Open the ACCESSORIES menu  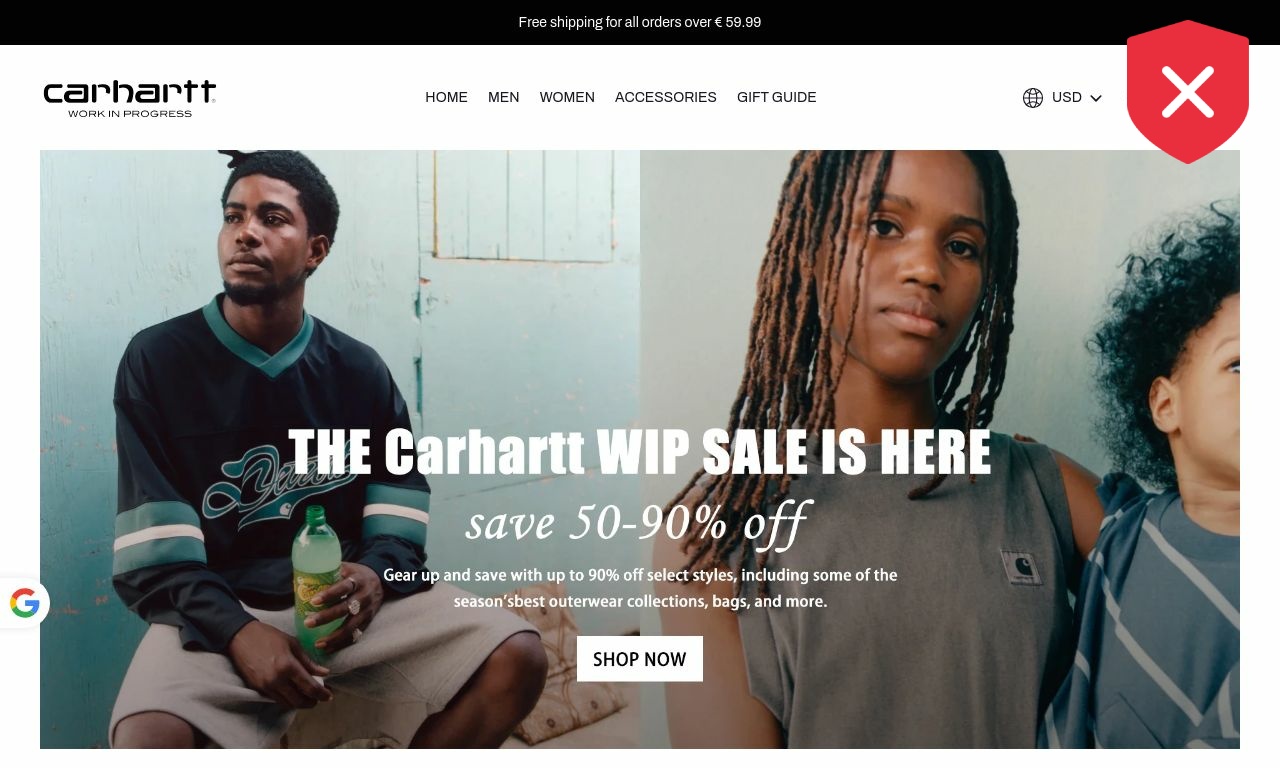pyautogui.click(x=665, y=97)
